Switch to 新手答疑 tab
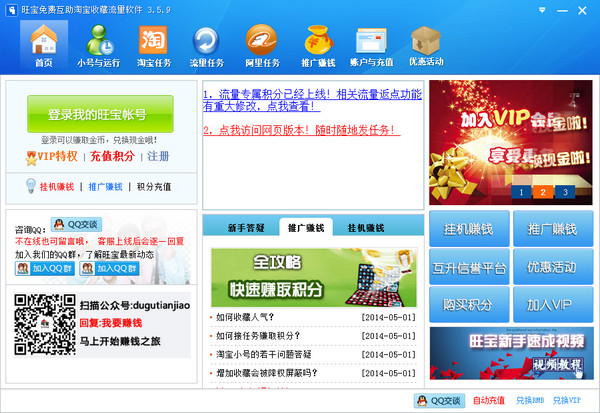The width and height of the screenshot is (600, 413). coord(246,228)
